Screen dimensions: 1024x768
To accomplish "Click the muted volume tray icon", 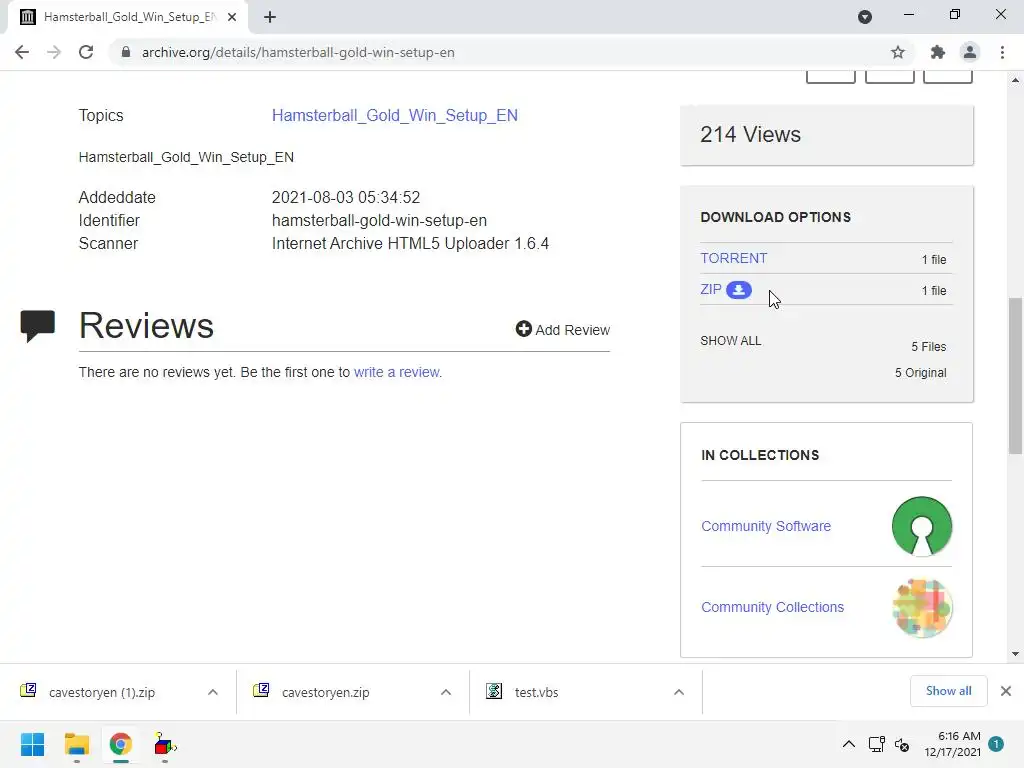I will (902, 744).
